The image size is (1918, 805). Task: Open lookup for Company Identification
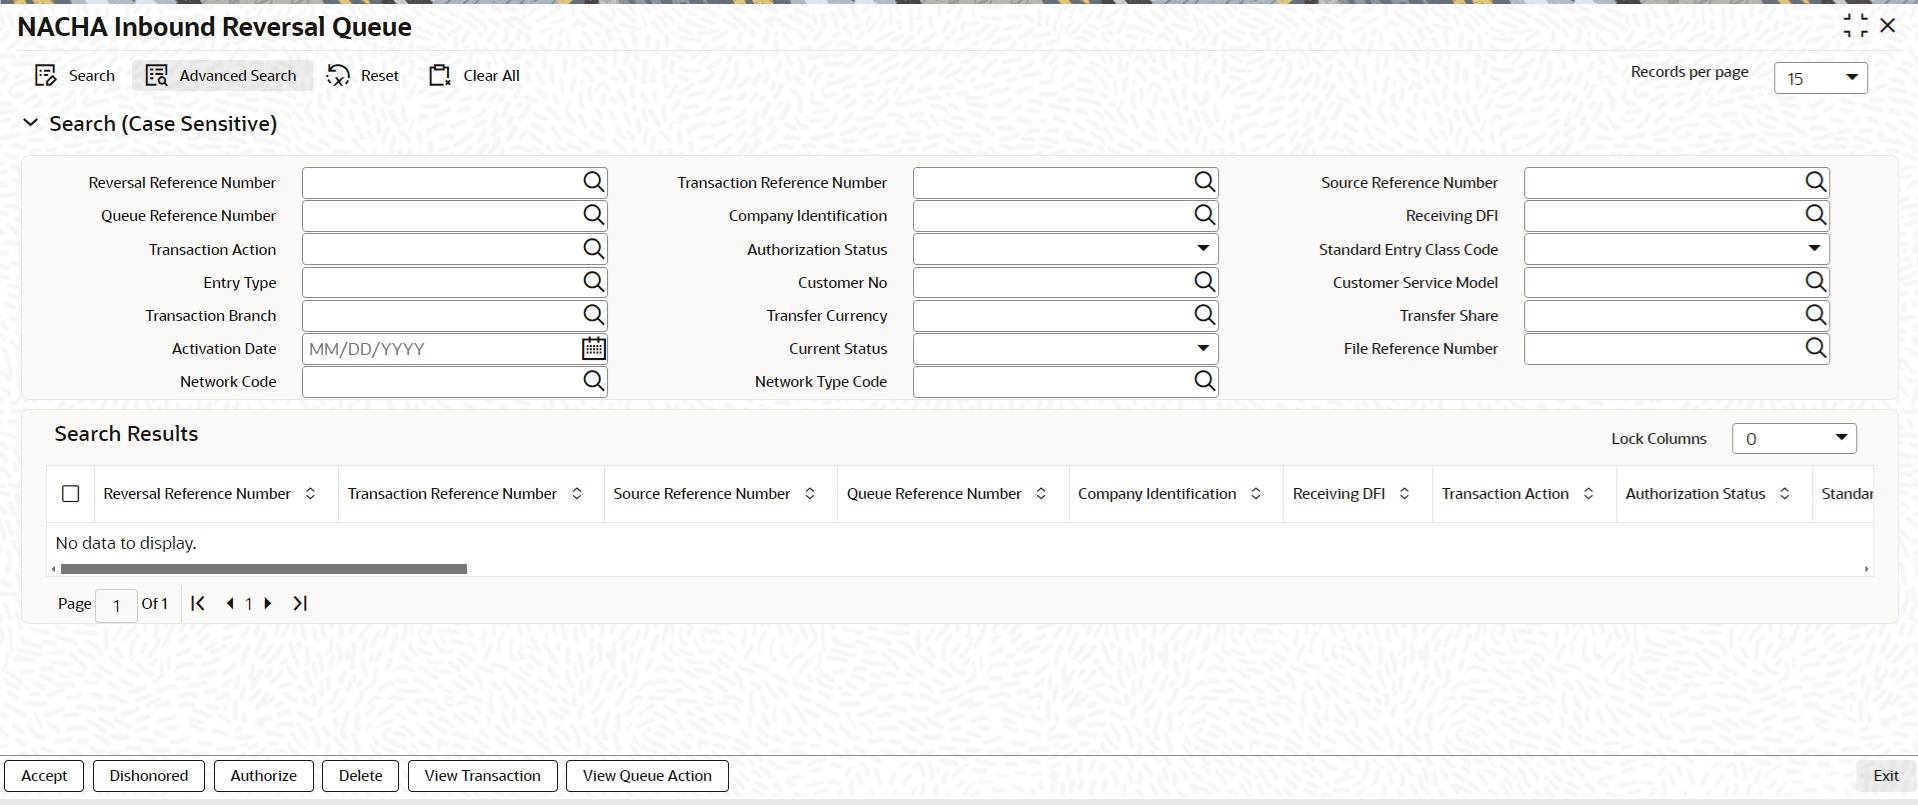coord(1205,215)
